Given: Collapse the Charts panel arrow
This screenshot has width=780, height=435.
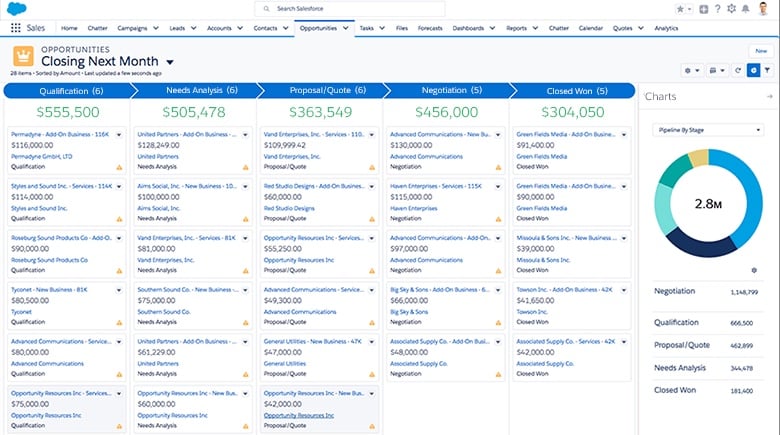Looking at the screenshot, I should click(x=770, y=96).
